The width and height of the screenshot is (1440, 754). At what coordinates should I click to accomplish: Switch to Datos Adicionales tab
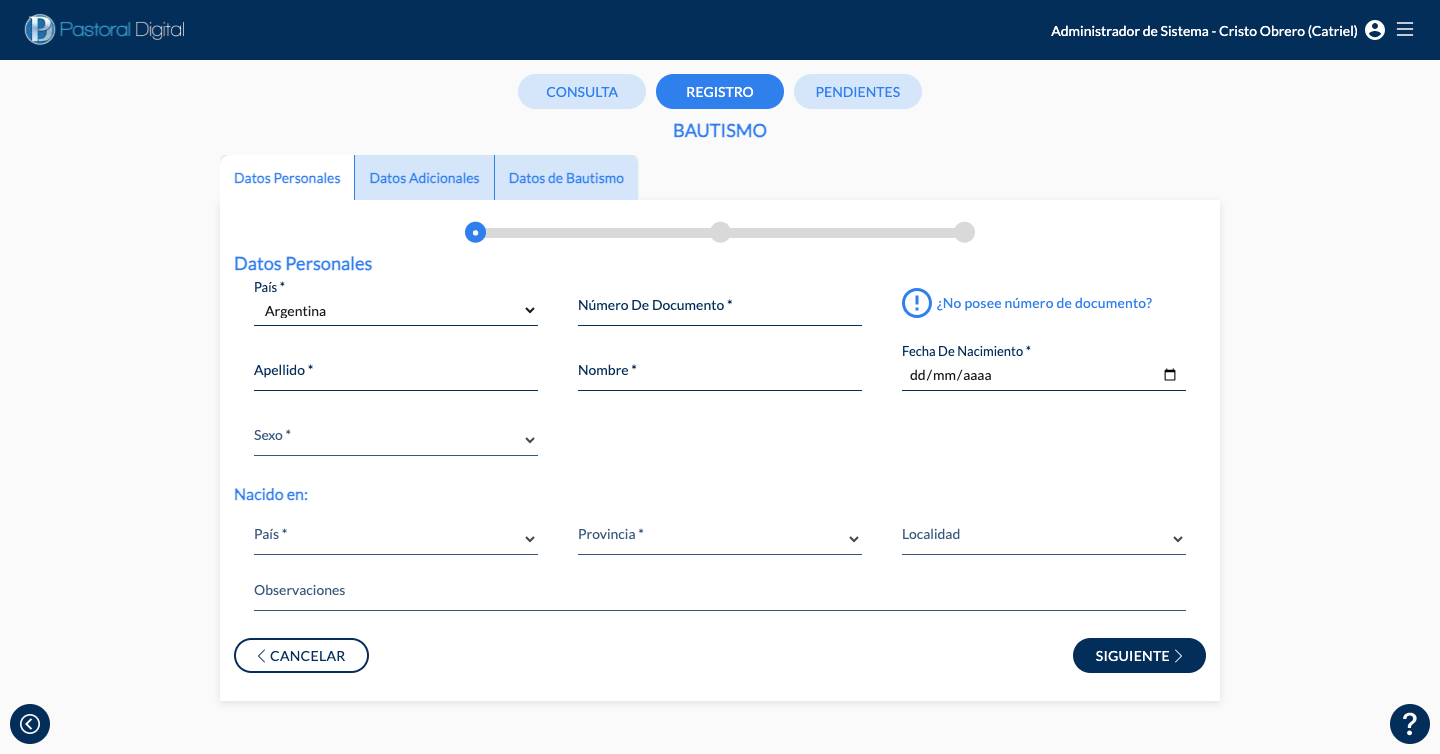[x=424, y=178]
